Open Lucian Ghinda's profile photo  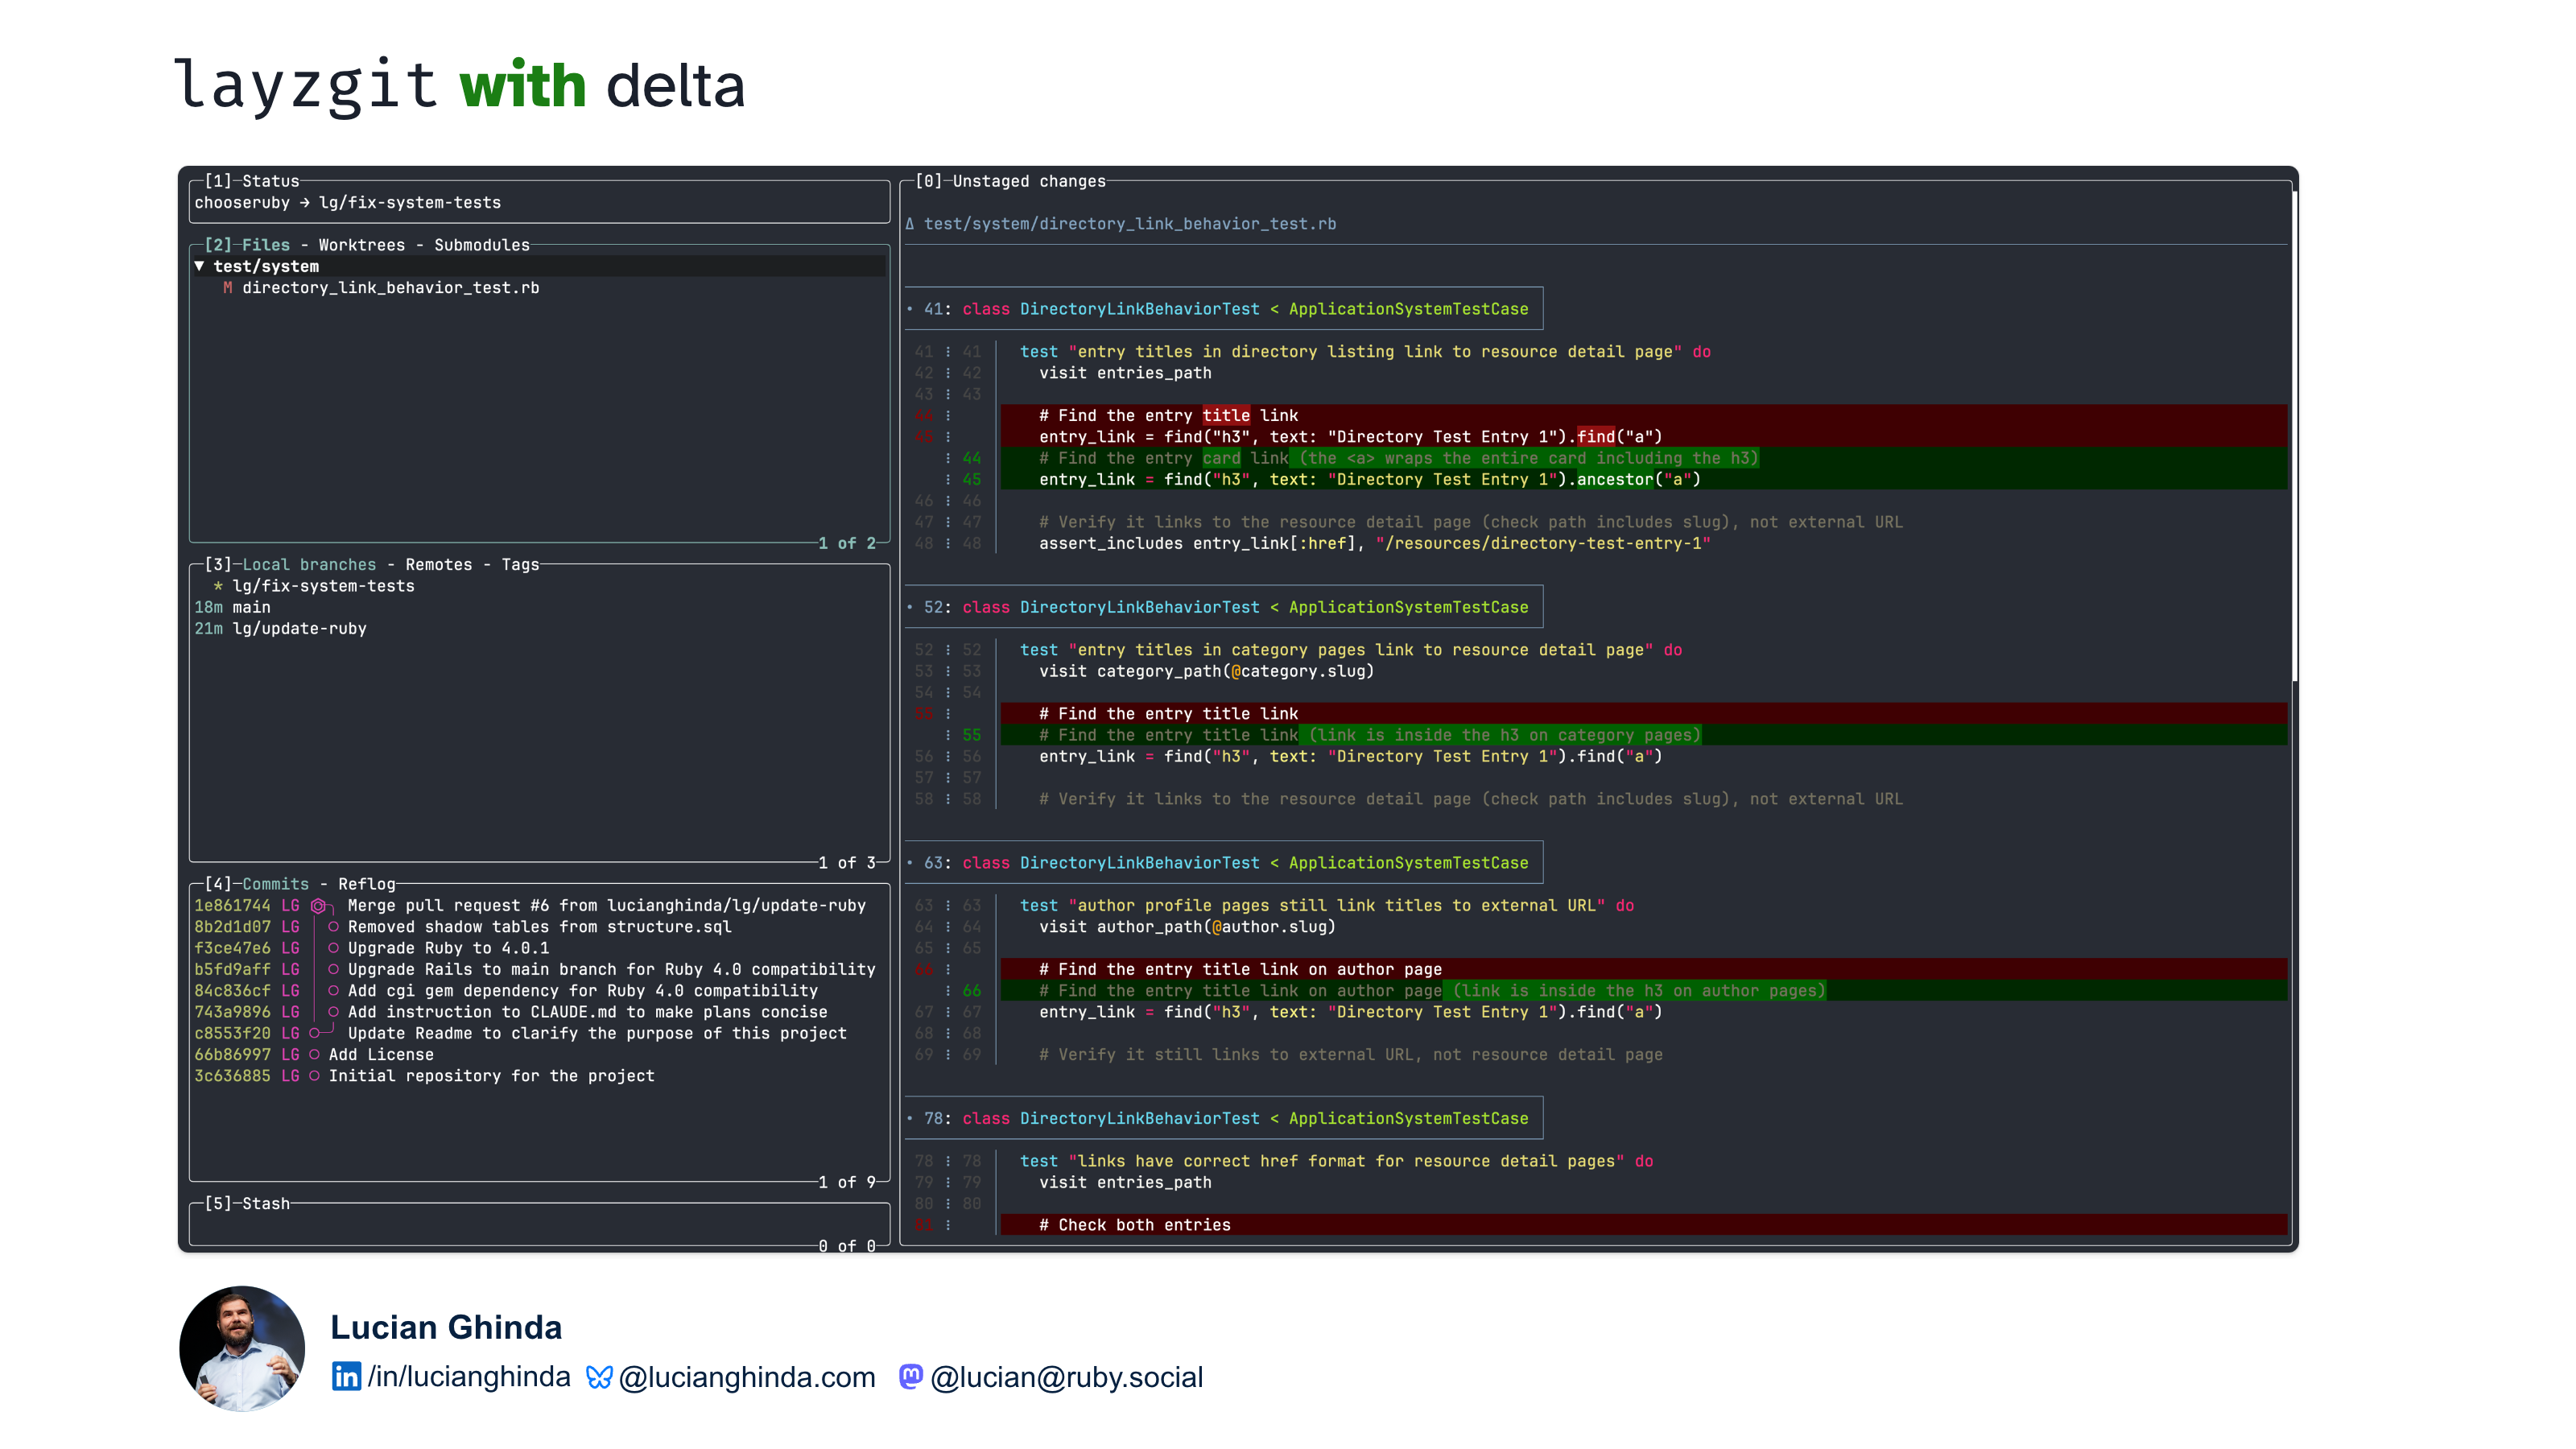pos(242,1348)
